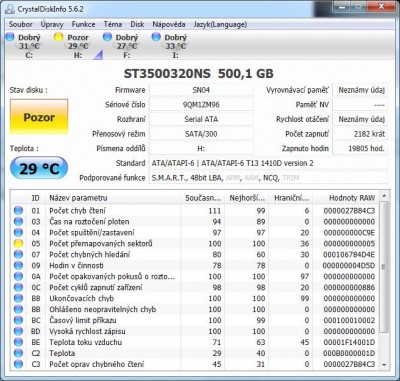Click the CrystalDiskInfo title bar icon

[x=10, y=9]
